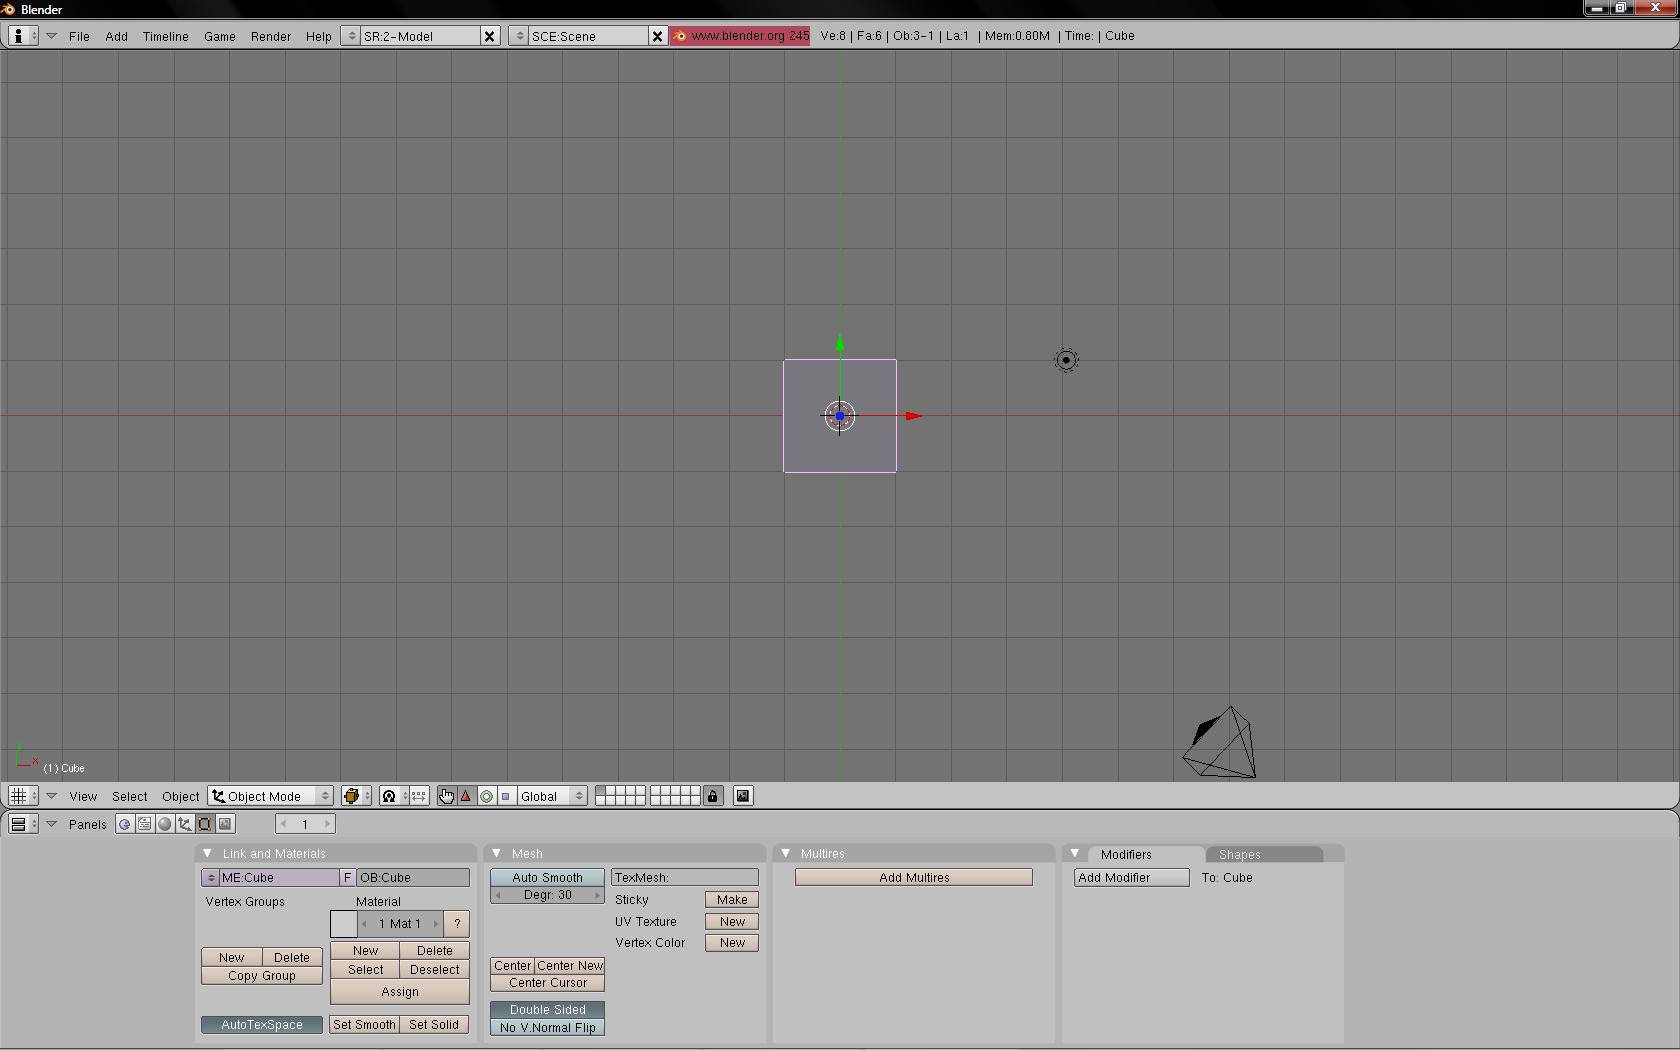
Task: Open the Object Mode dropdown
Action: pos(270,796)
